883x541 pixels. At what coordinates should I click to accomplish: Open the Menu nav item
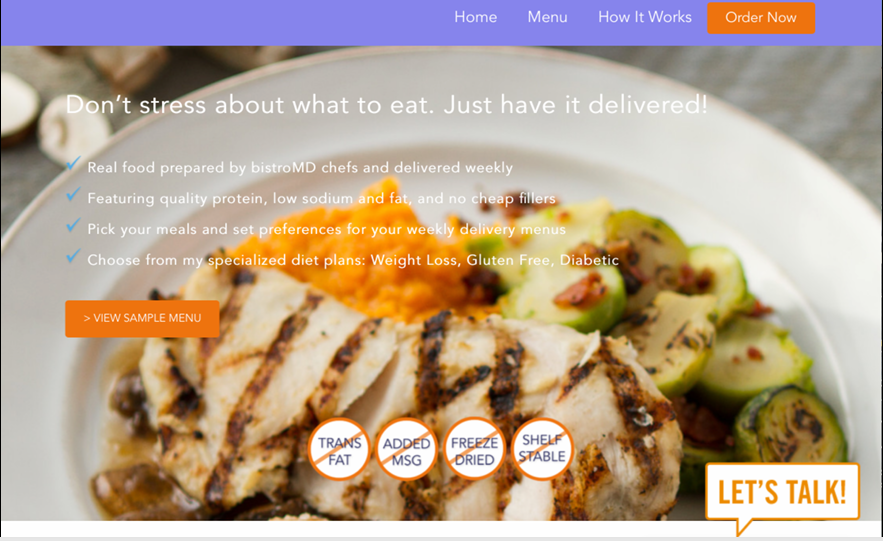[x=547, y=17]
